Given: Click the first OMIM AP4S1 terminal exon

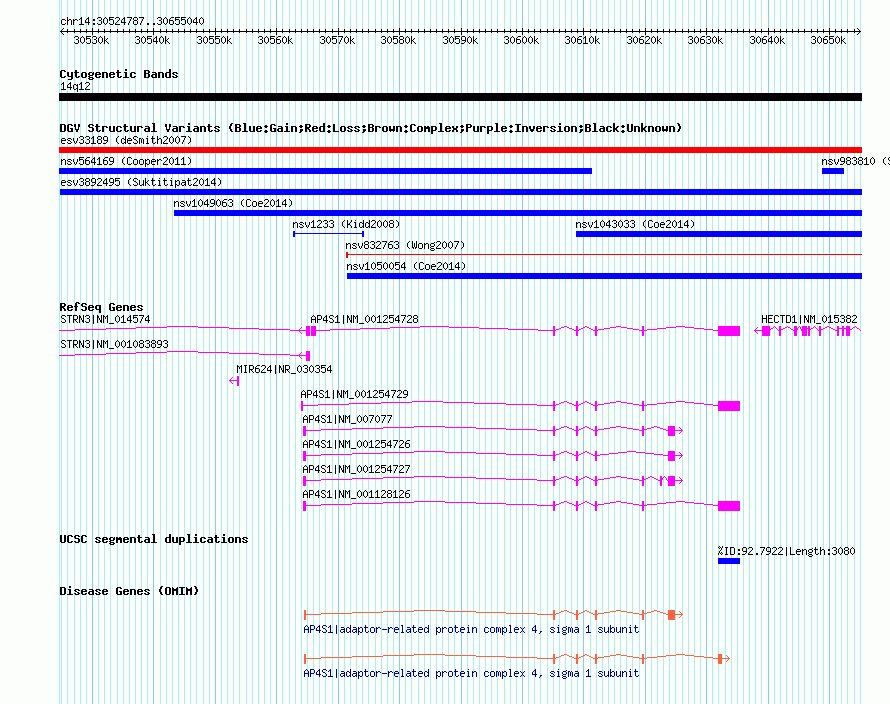Looking at the screenshot, I should [671, 615].
